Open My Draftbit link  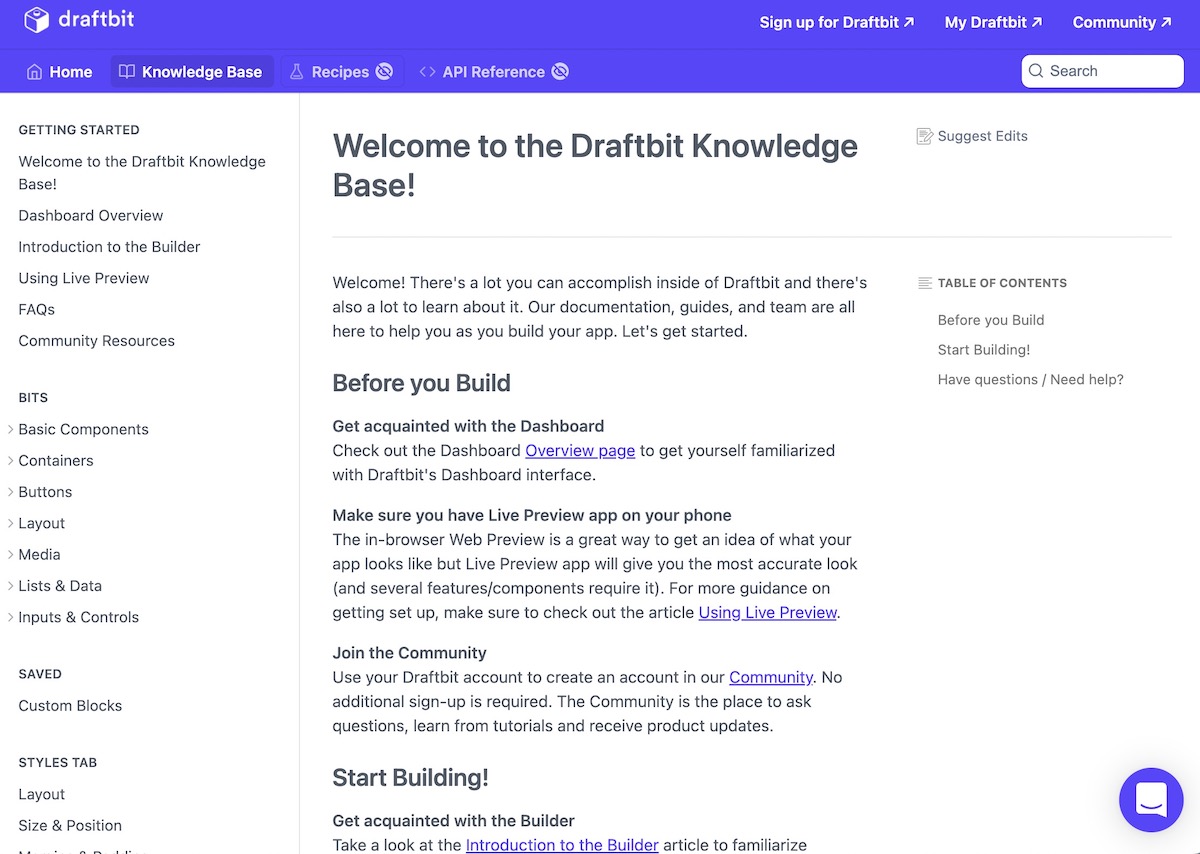pyautogui.click(x=994, y=22)
